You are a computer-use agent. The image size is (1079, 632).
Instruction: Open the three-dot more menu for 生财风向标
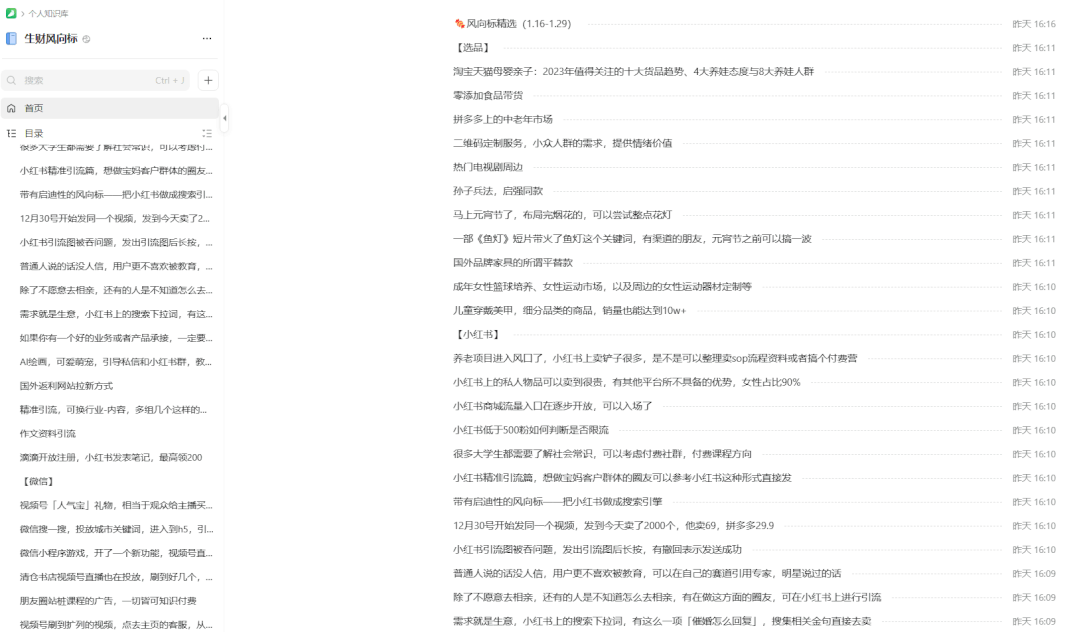coord(207,39)
